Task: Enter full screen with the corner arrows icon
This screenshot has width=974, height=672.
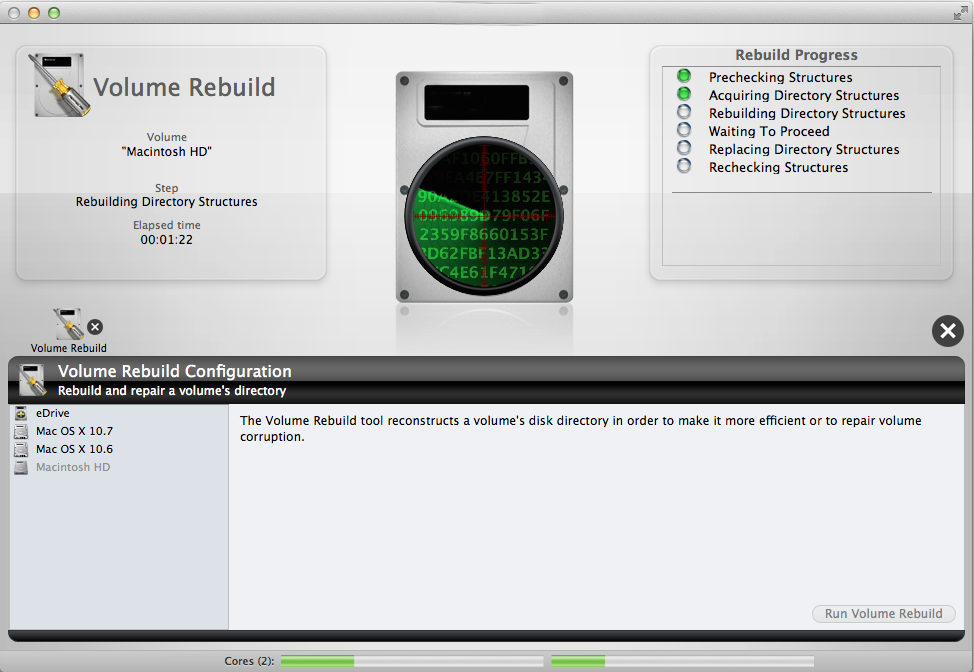Action: tap(960, 13)
